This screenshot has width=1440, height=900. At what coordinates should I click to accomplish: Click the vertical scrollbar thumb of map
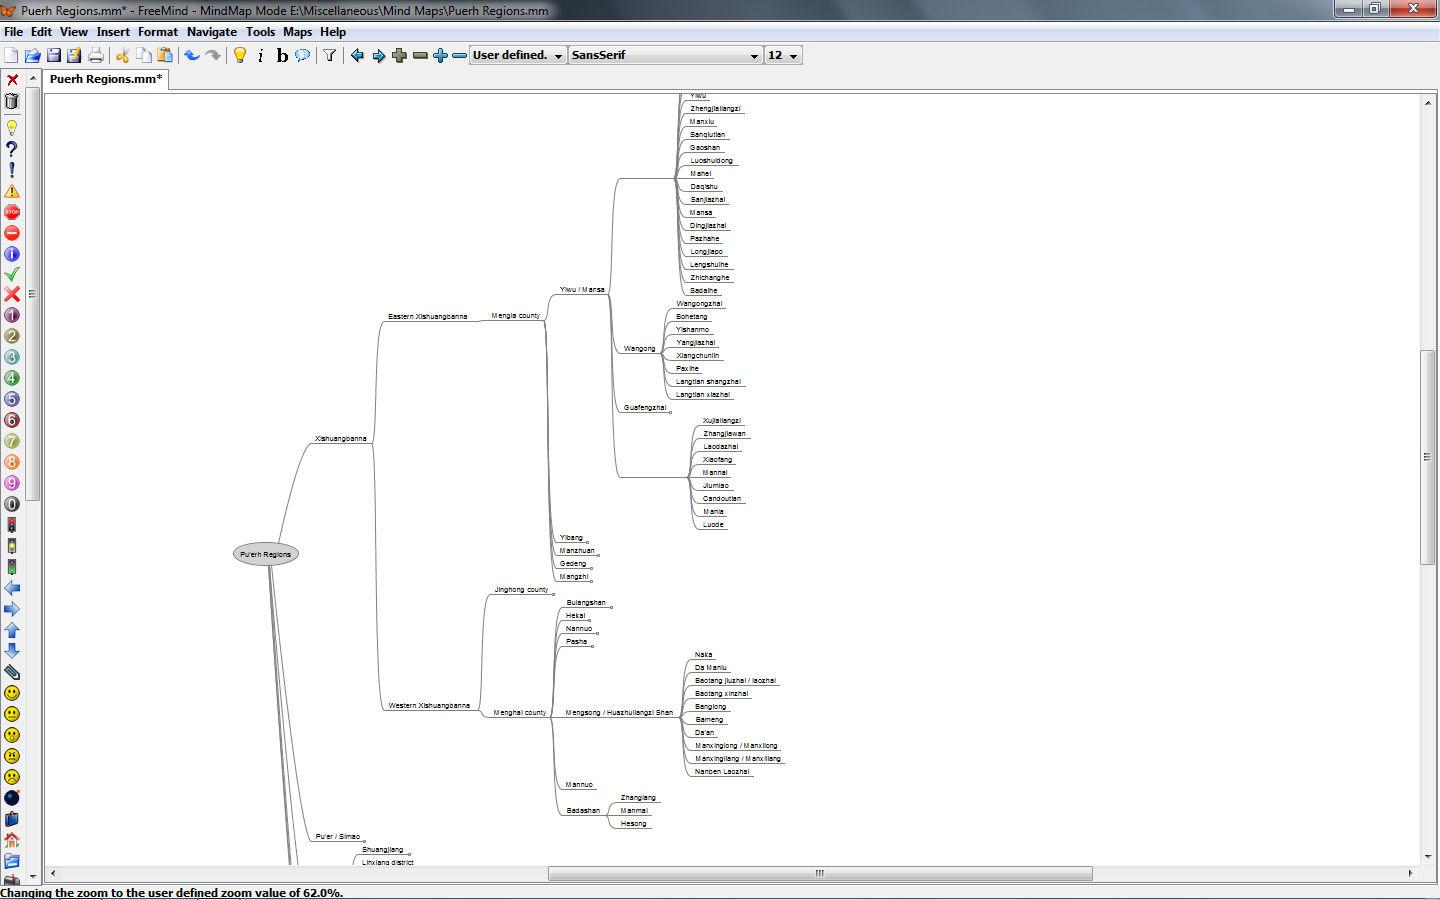point(1428,457)
